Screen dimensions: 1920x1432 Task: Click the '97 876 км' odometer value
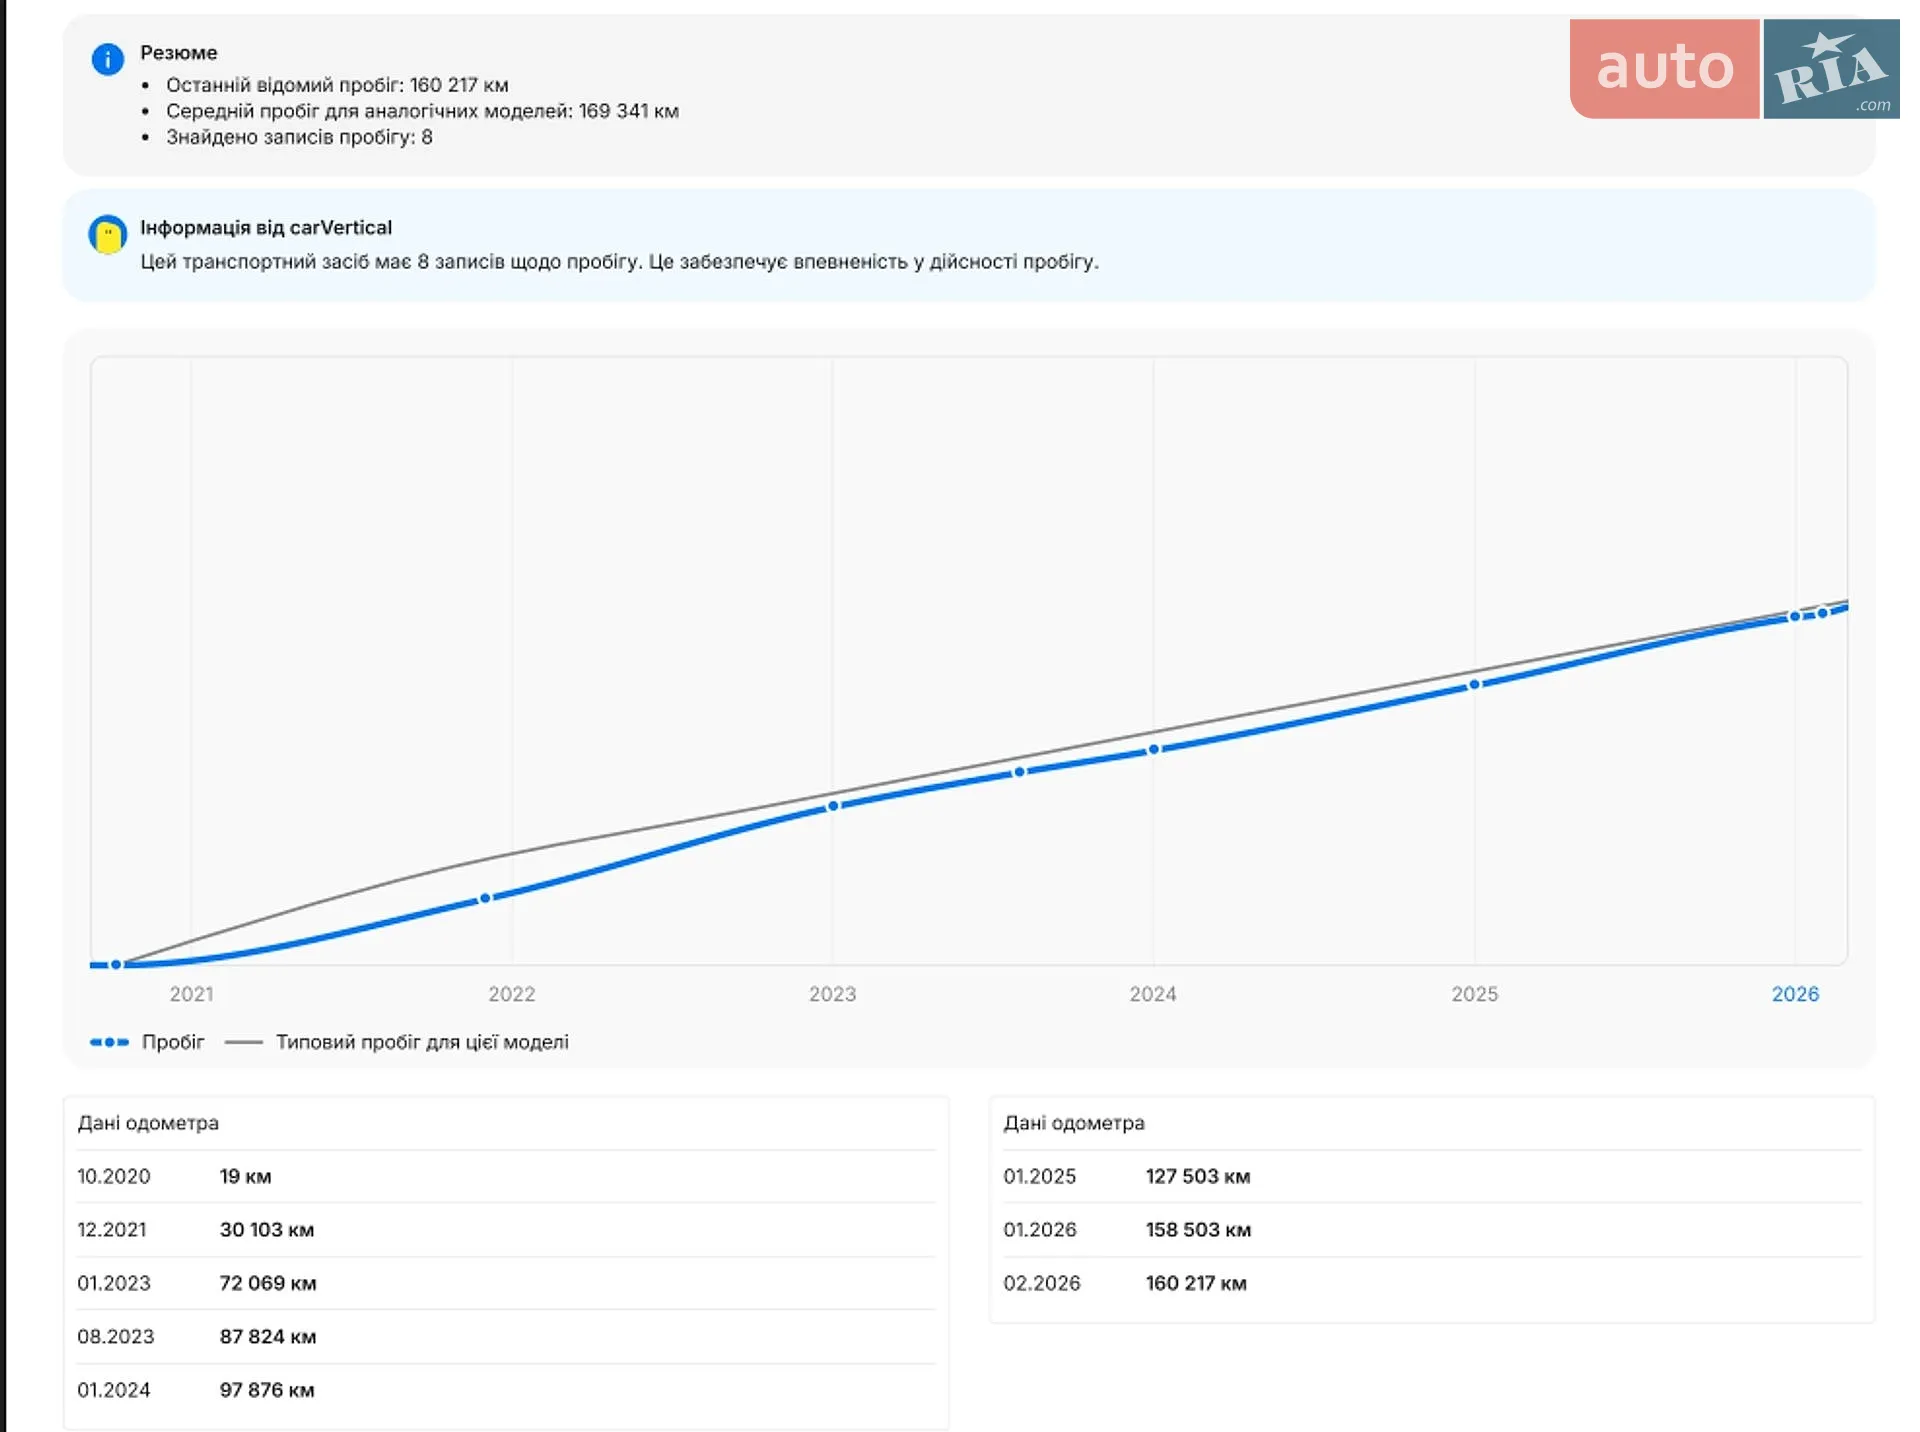tap(266, 1390)
